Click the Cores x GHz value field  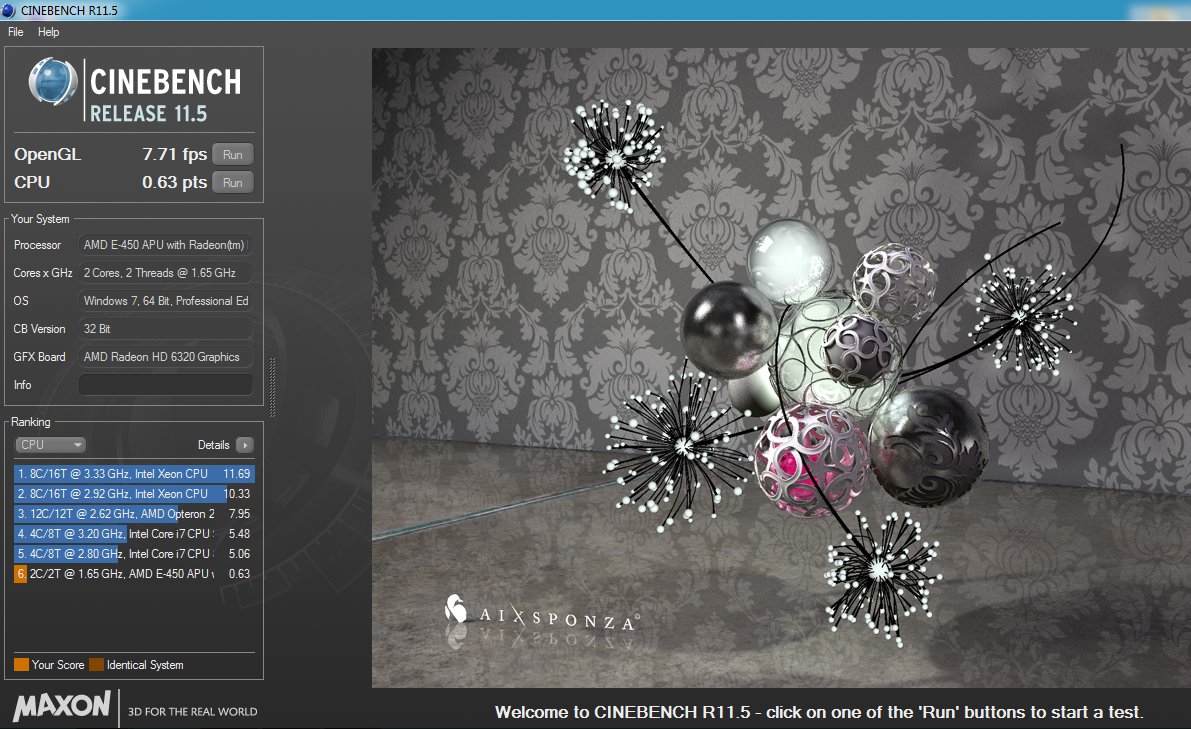(166, 273)
